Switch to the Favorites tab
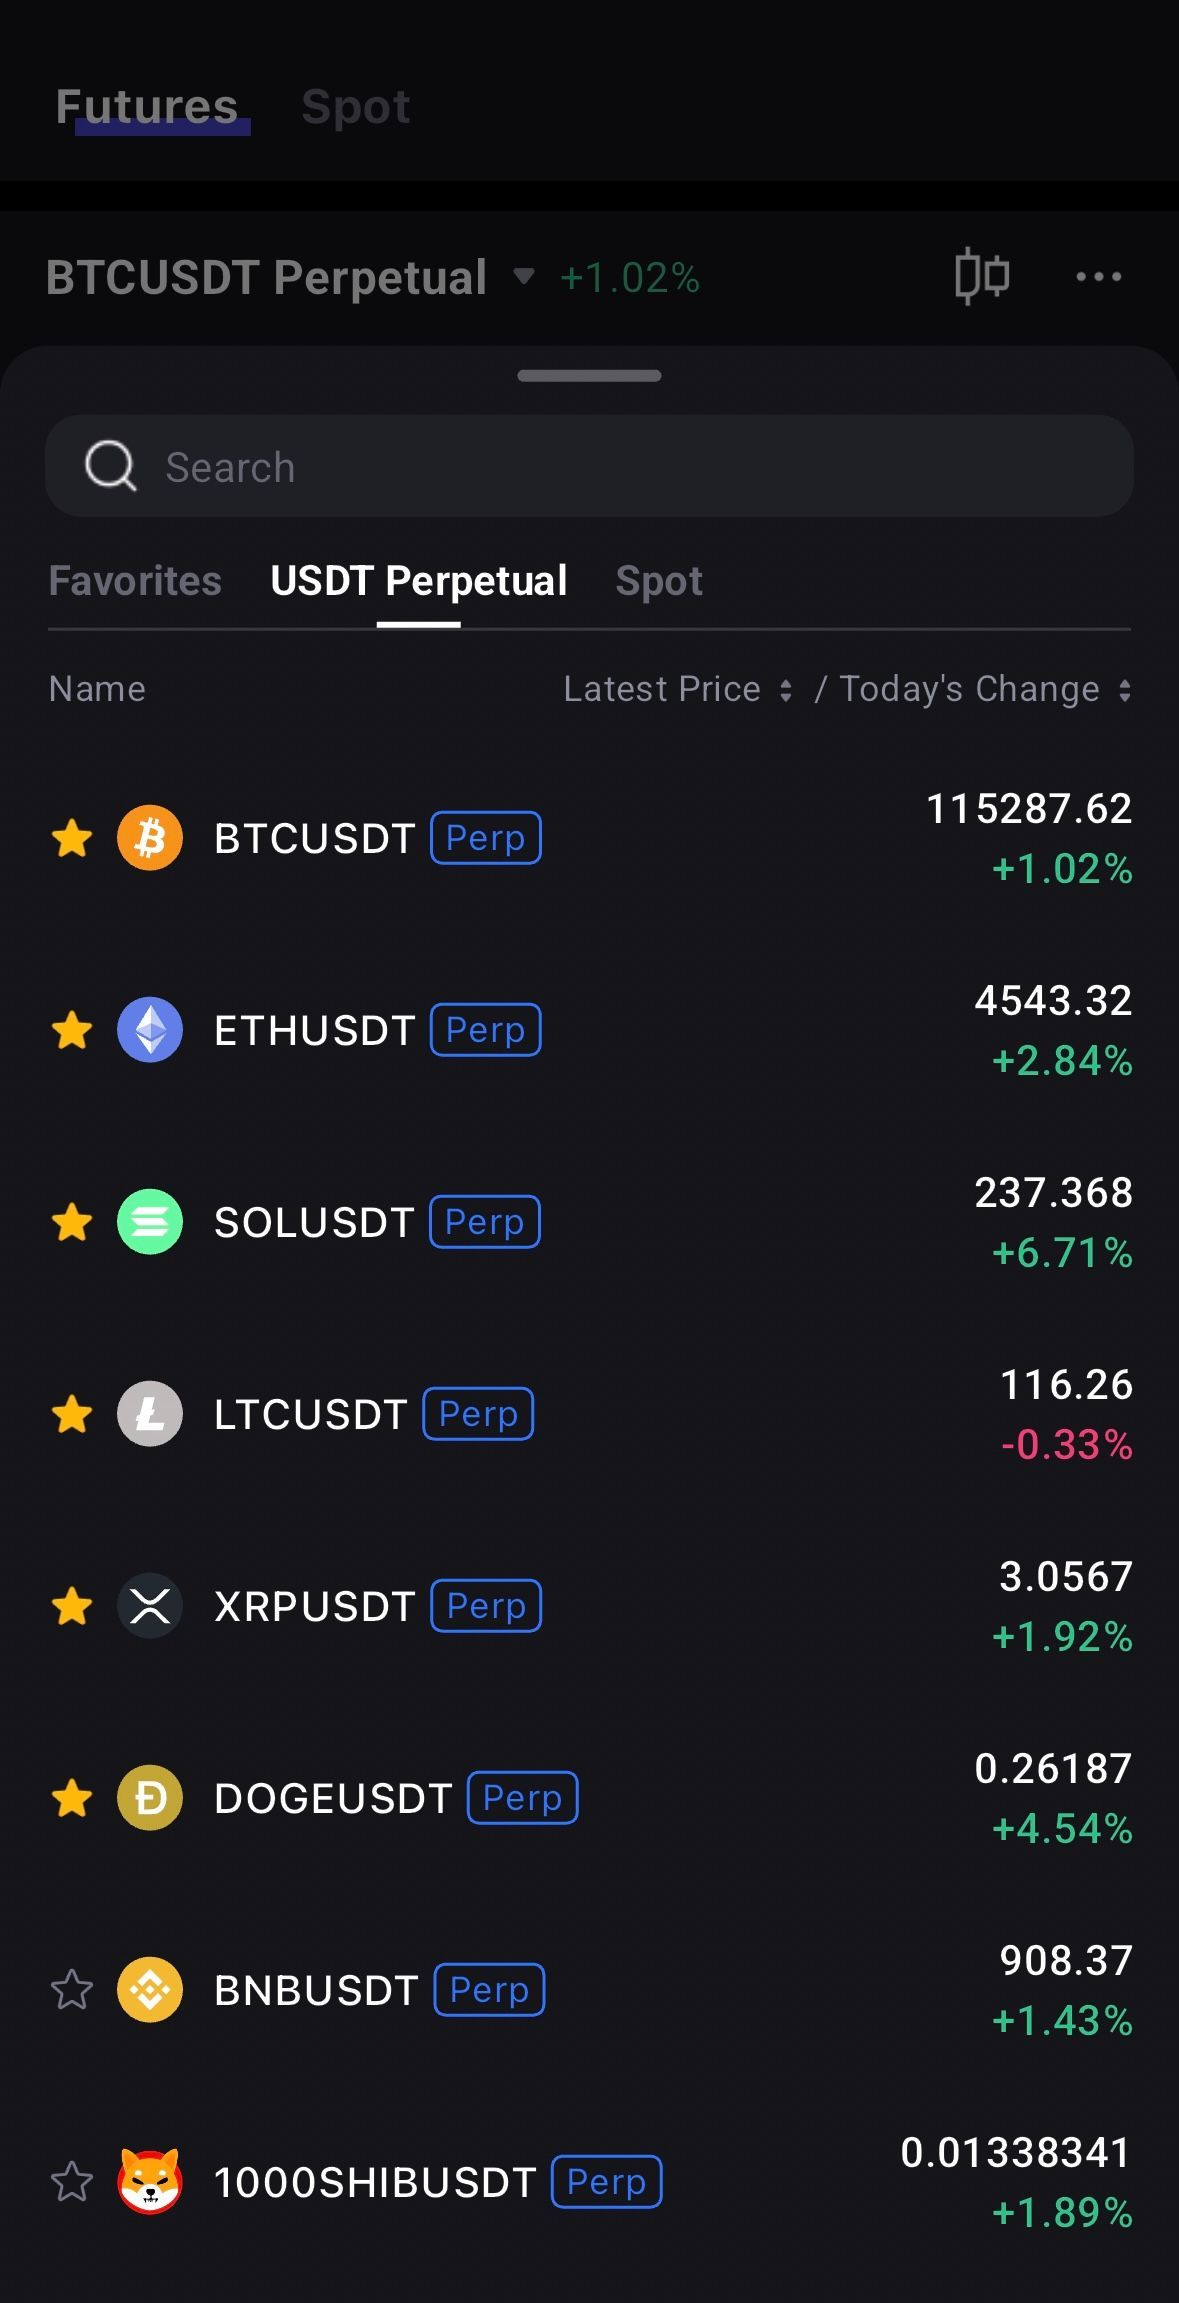1179x2303 pixels. click(x=135, y=581)
